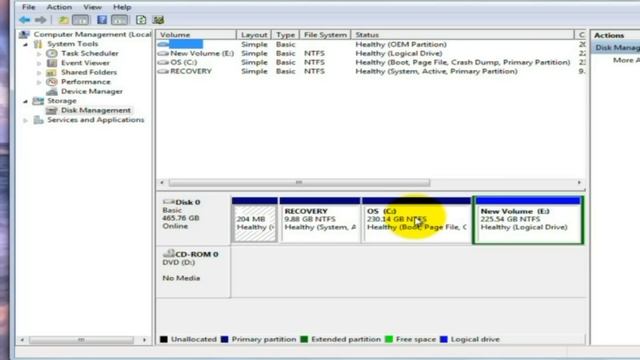The height and width of the screenshot is (360, 640).
Task: Expand the Performance node arrow
Action: (39, 82)
